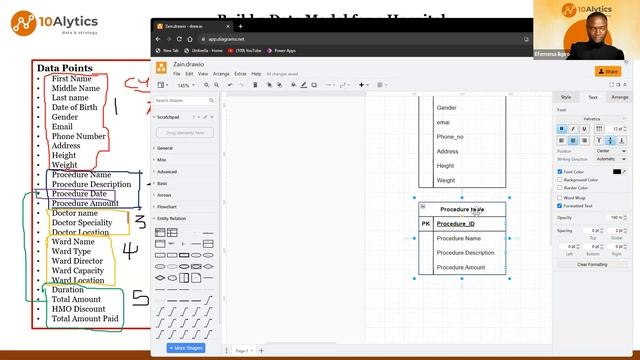
Task: Open the Extras menu
Action: click(x=240, y=74)
